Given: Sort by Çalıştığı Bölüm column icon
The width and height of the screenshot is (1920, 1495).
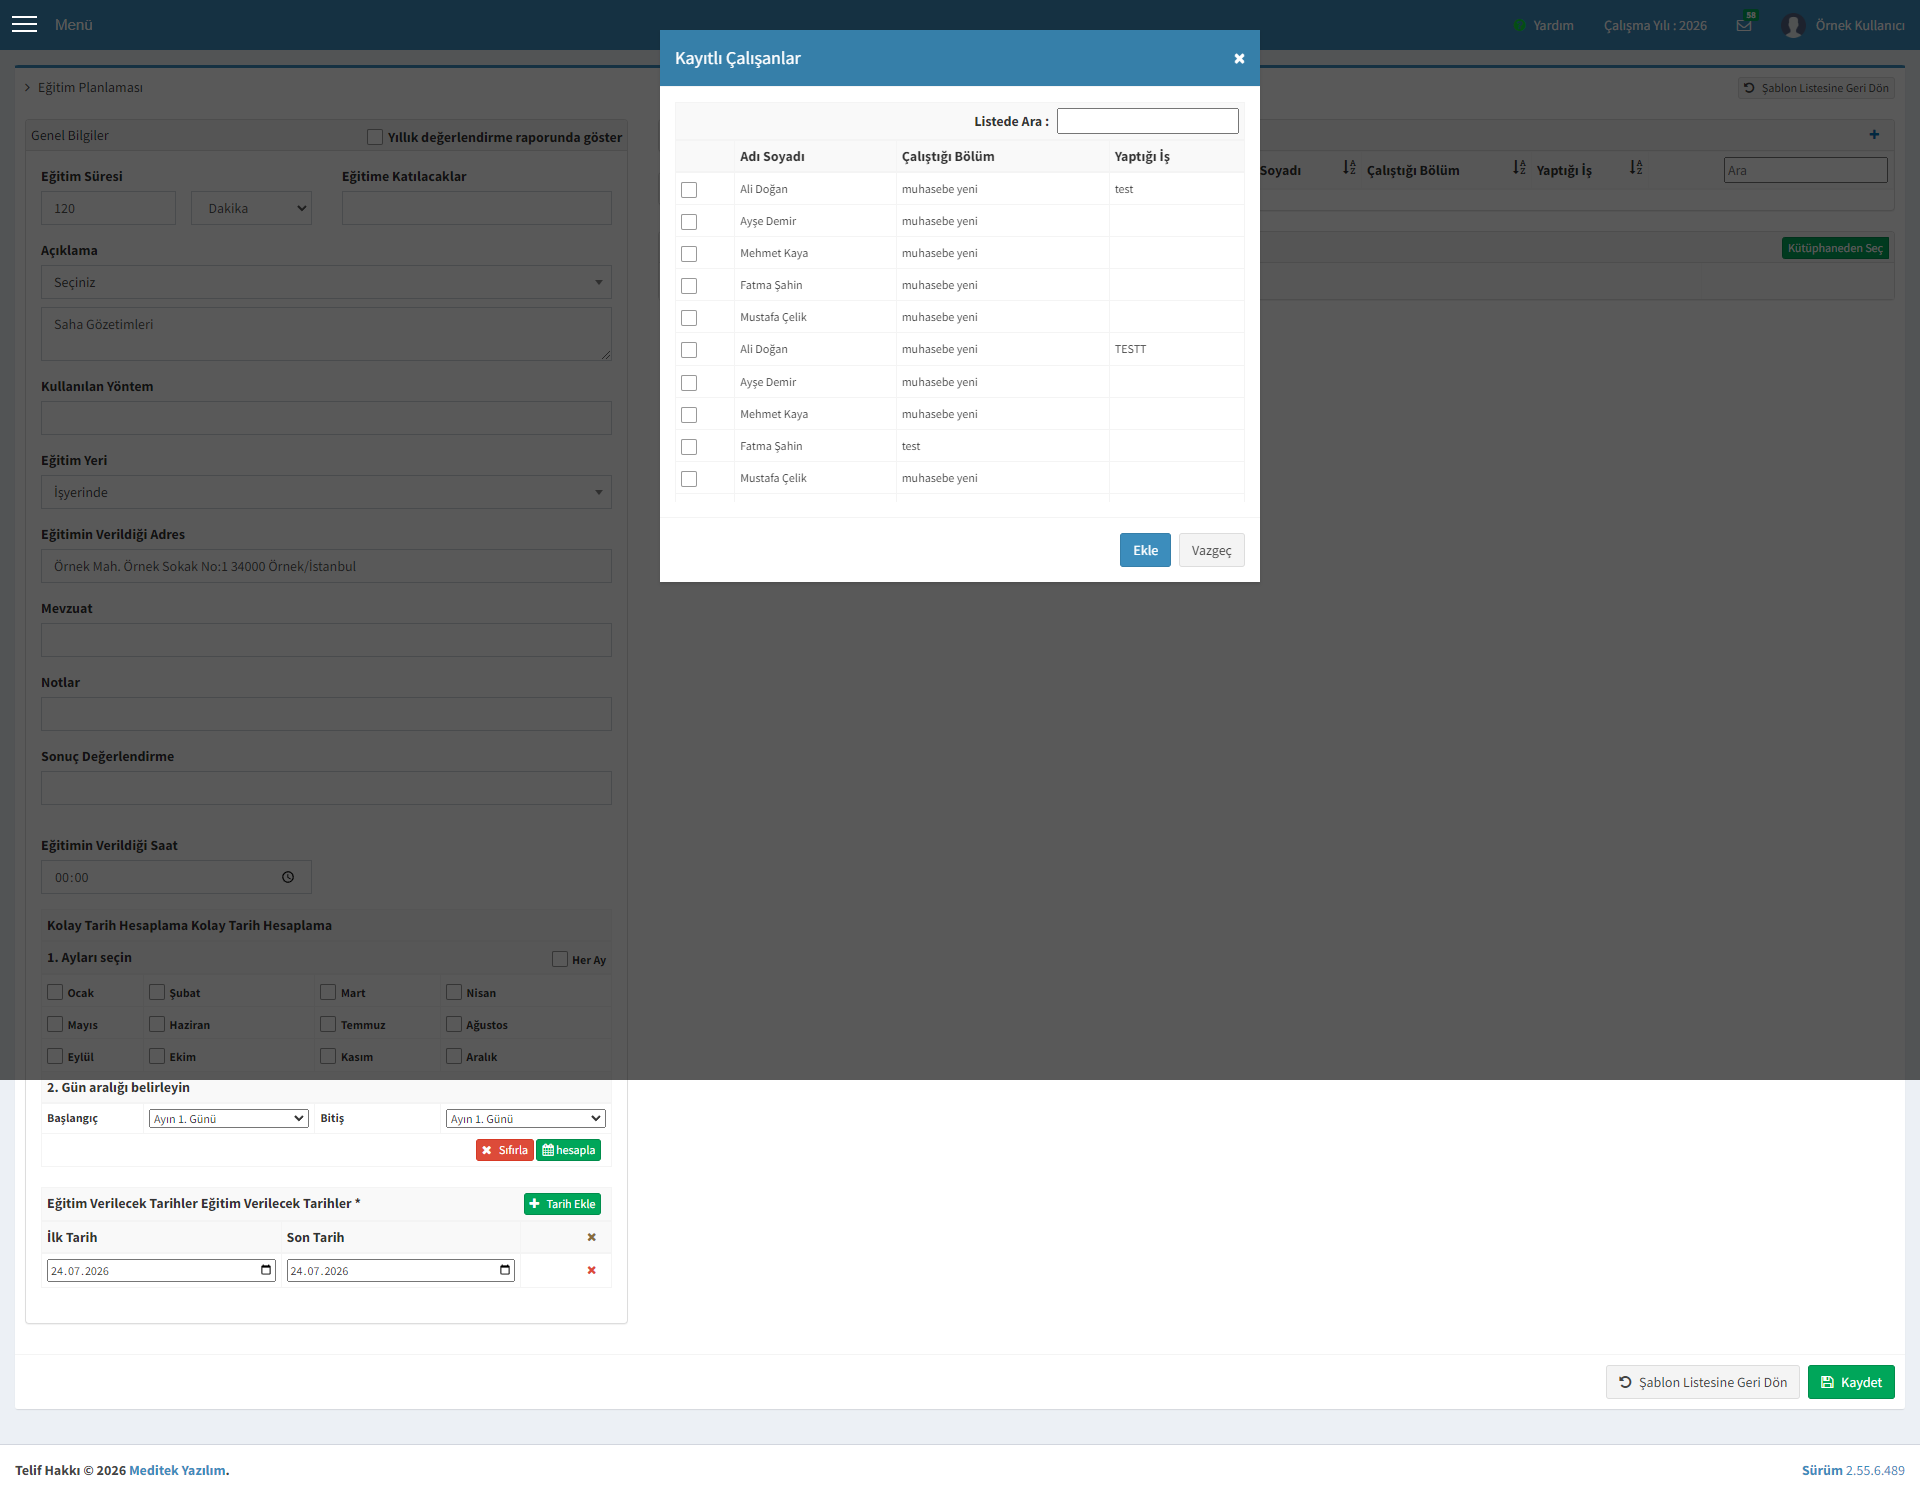Looking at the screenshot, I should coord(1519,168).
